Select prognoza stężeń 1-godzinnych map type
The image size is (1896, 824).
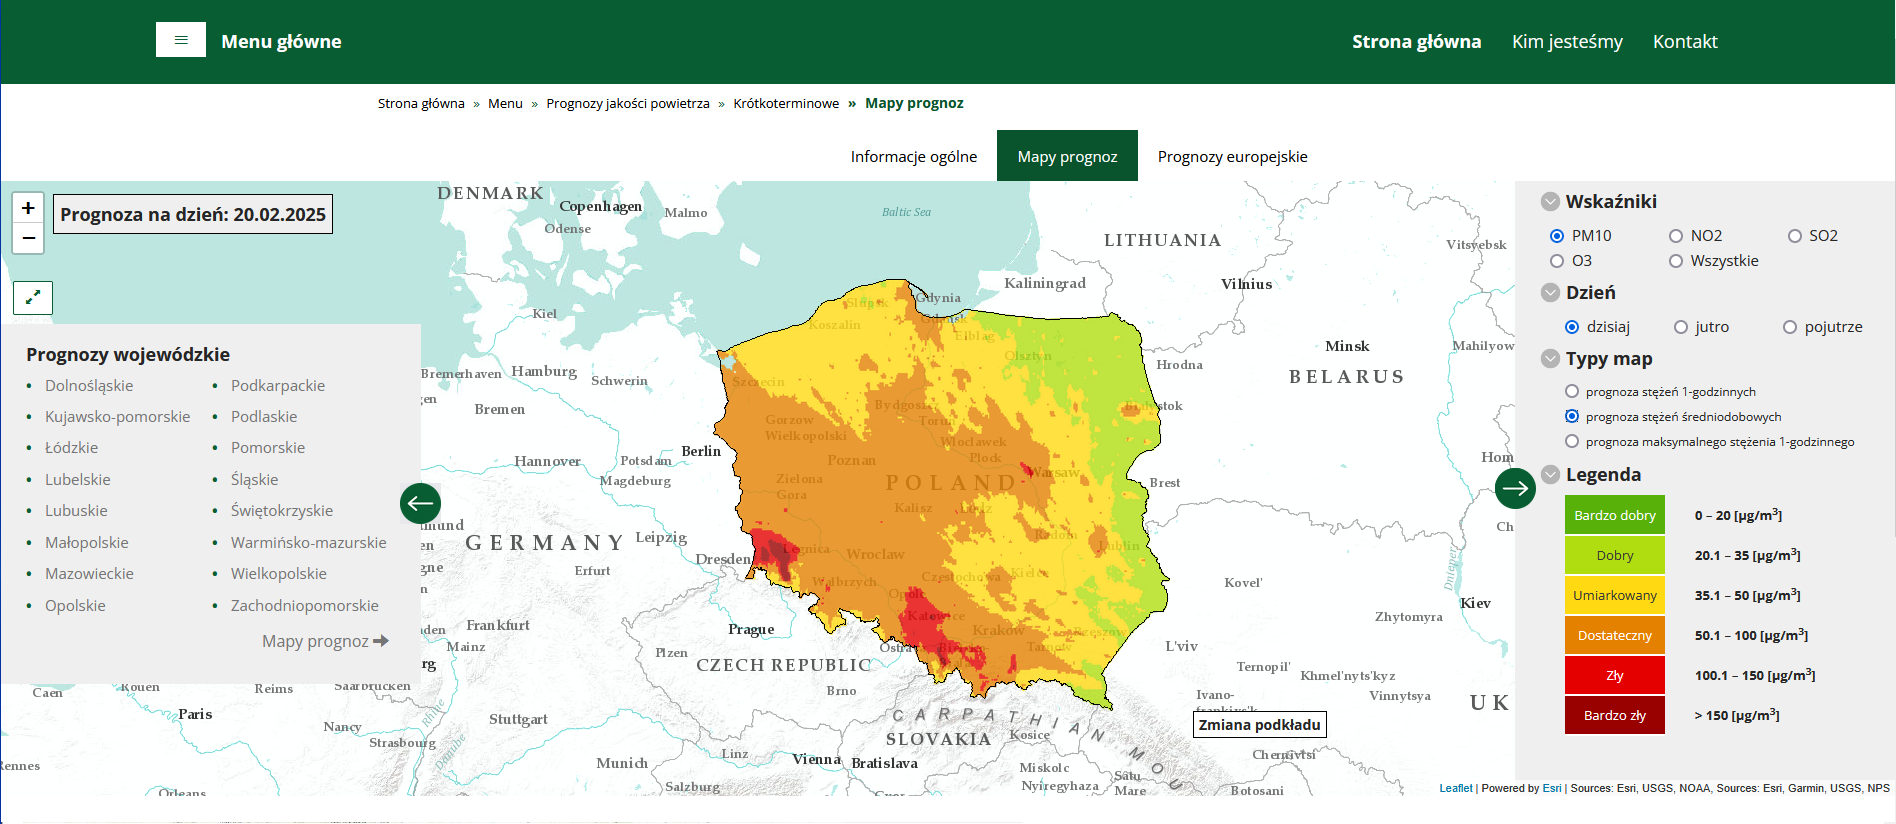1572,391
